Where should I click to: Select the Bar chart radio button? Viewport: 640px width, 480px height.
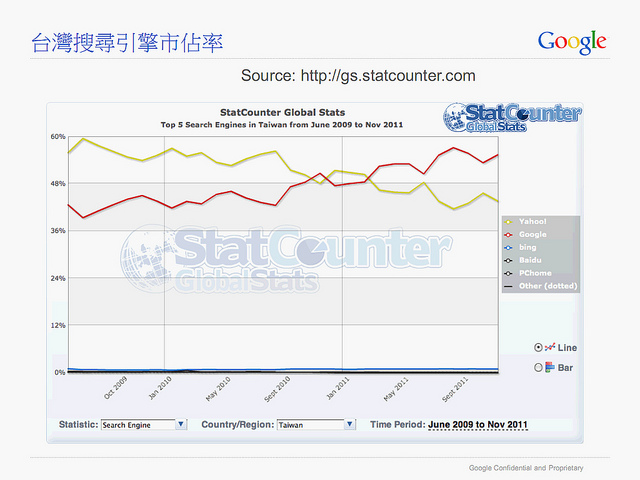539,368
